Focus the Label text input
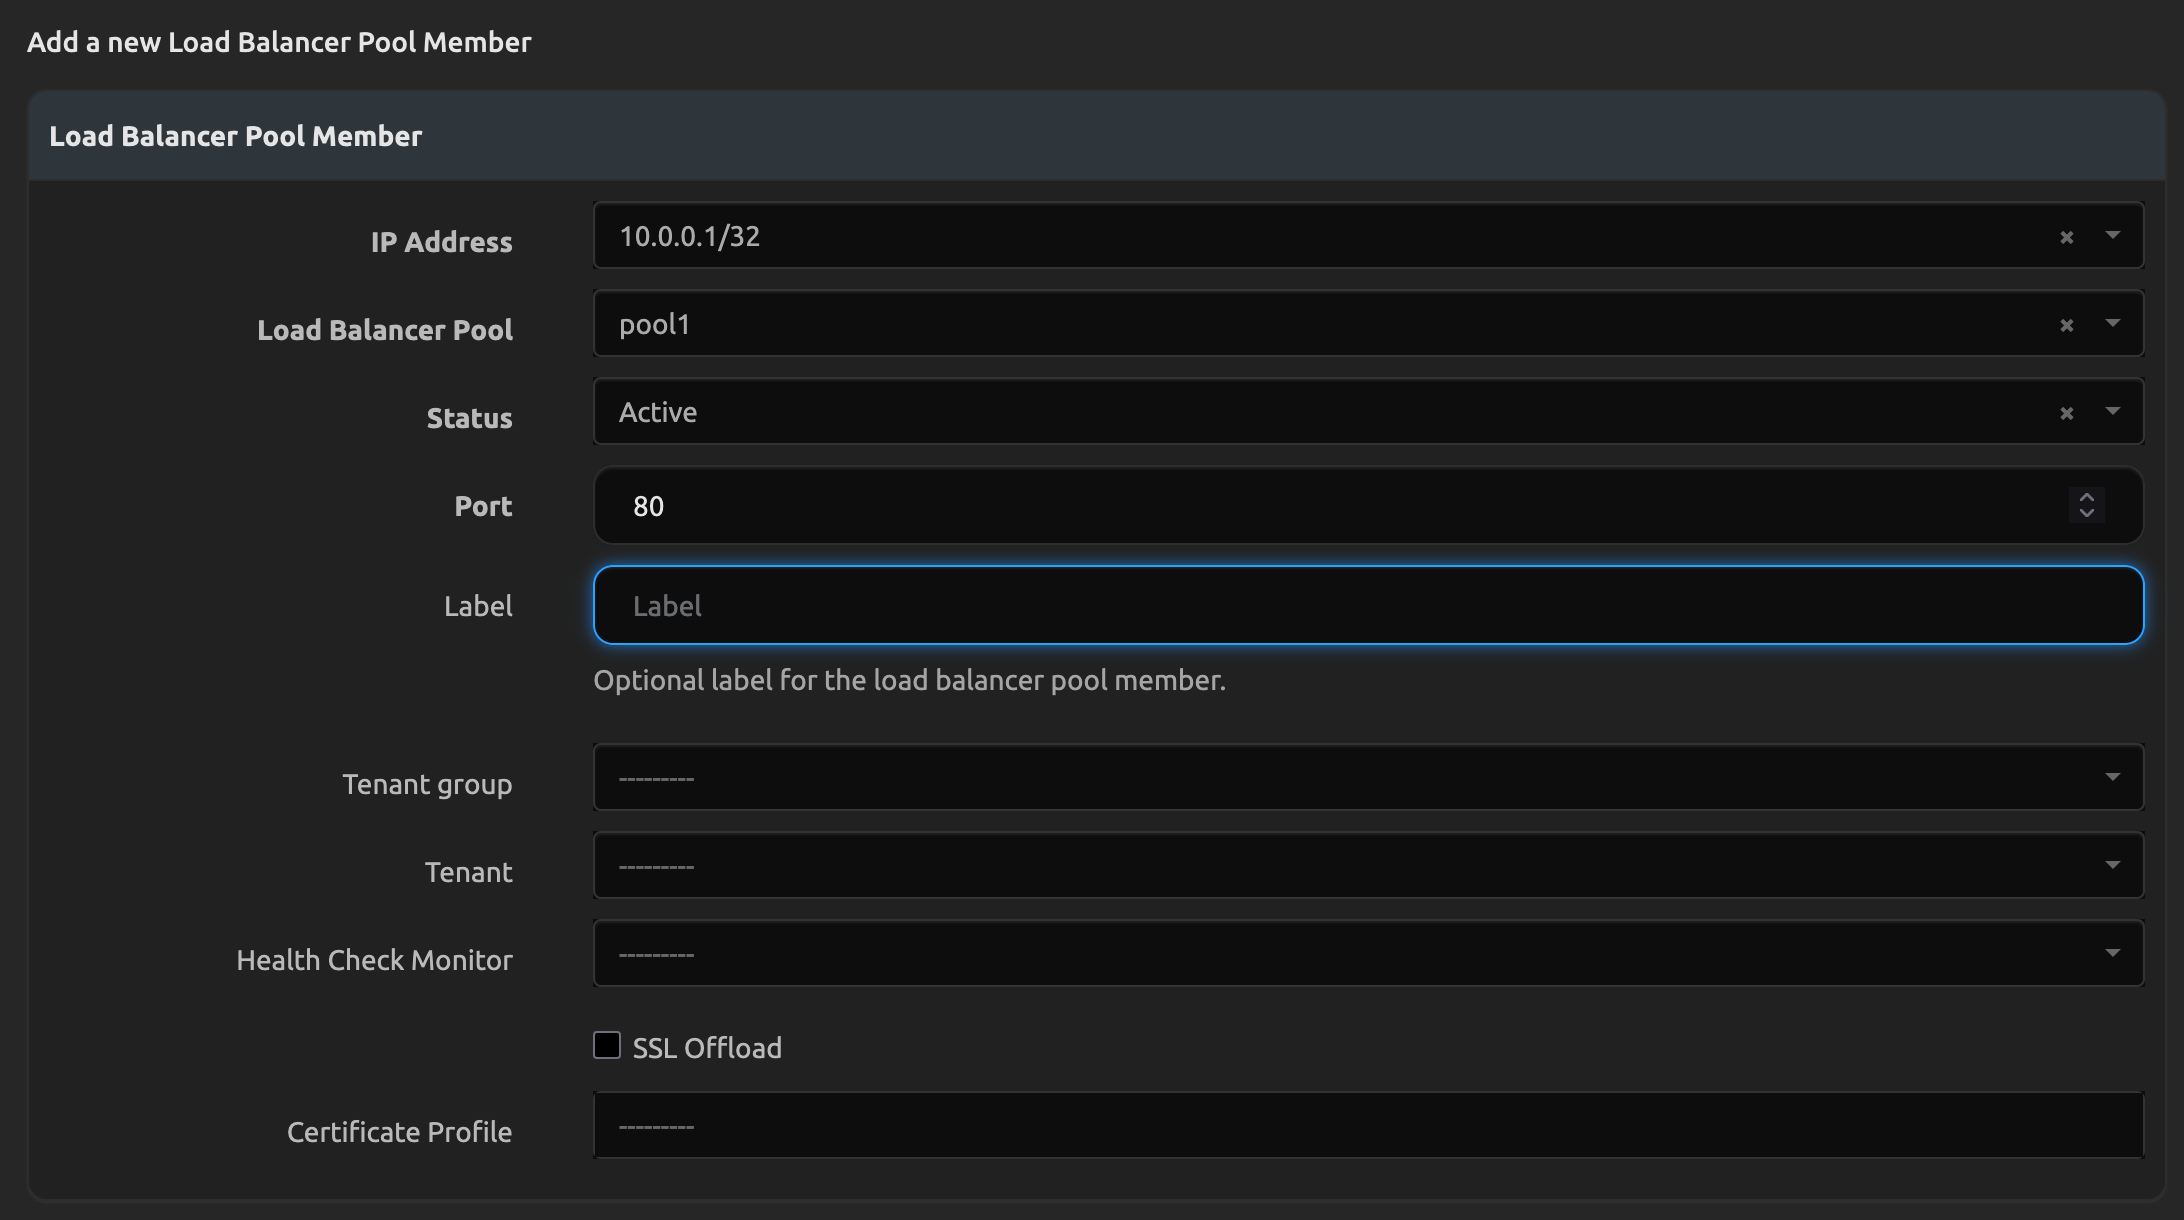 (1368, 606)
